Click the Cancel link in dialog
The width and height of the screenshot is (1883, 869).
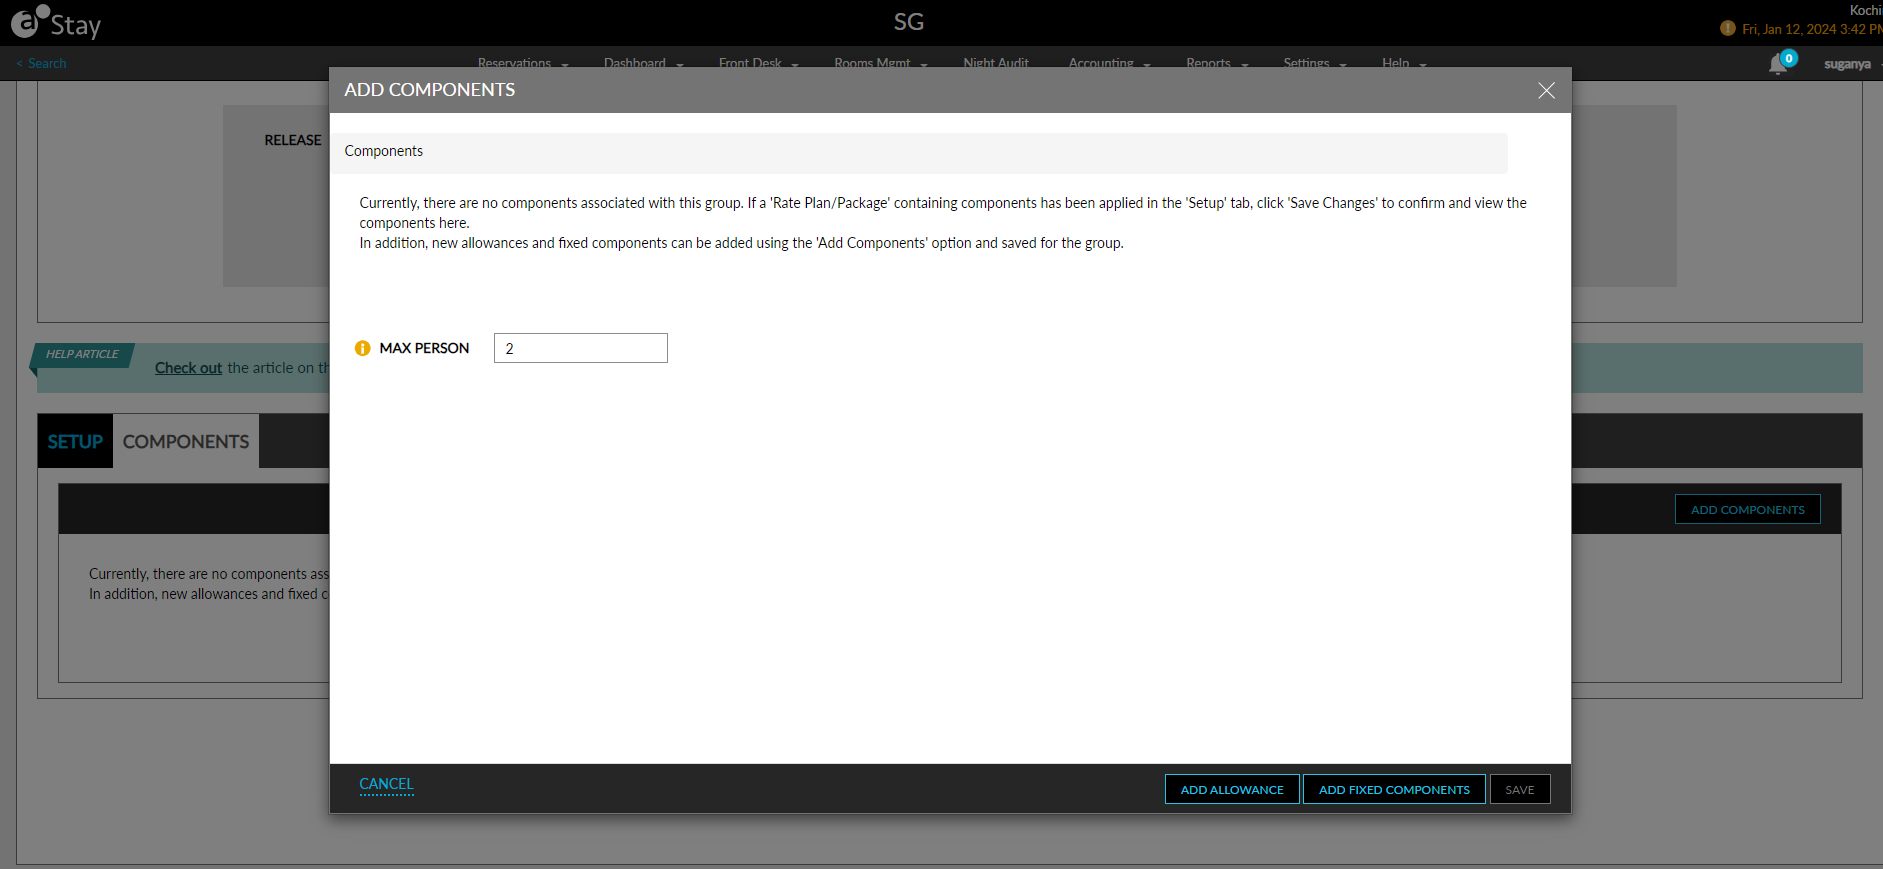386,784
